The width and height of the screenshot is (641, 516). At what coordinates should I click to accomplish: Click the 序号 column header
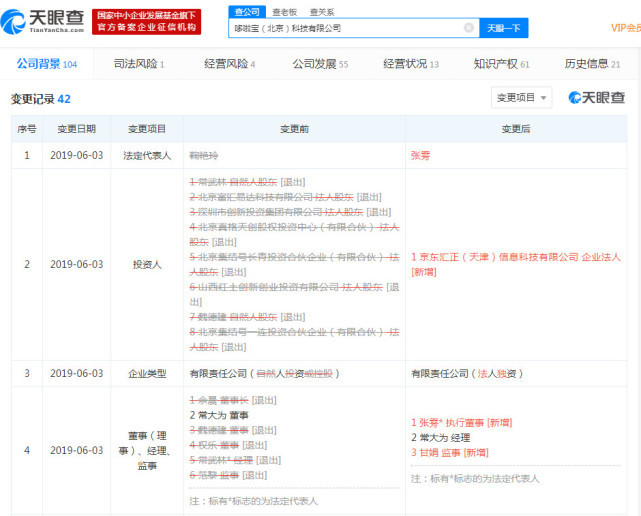[27, 129]
